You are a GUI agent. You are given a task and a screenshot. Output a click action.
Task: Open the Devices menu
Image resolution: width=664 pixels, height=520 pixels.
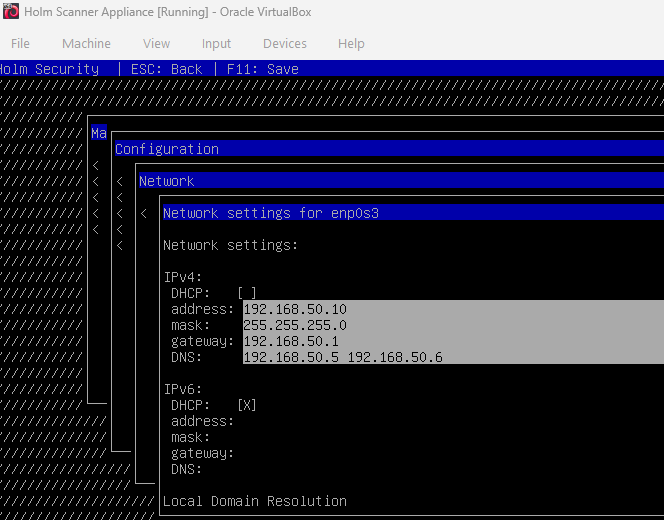click(285, 44)
